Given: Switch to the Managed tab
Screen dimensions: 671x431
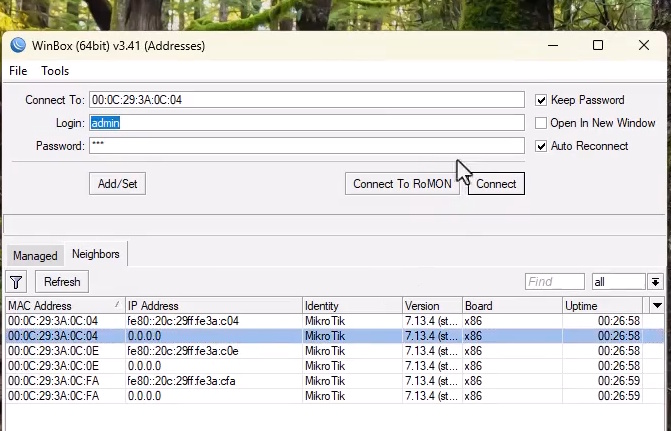Looking at the screenshot, I should pos(35,256).
